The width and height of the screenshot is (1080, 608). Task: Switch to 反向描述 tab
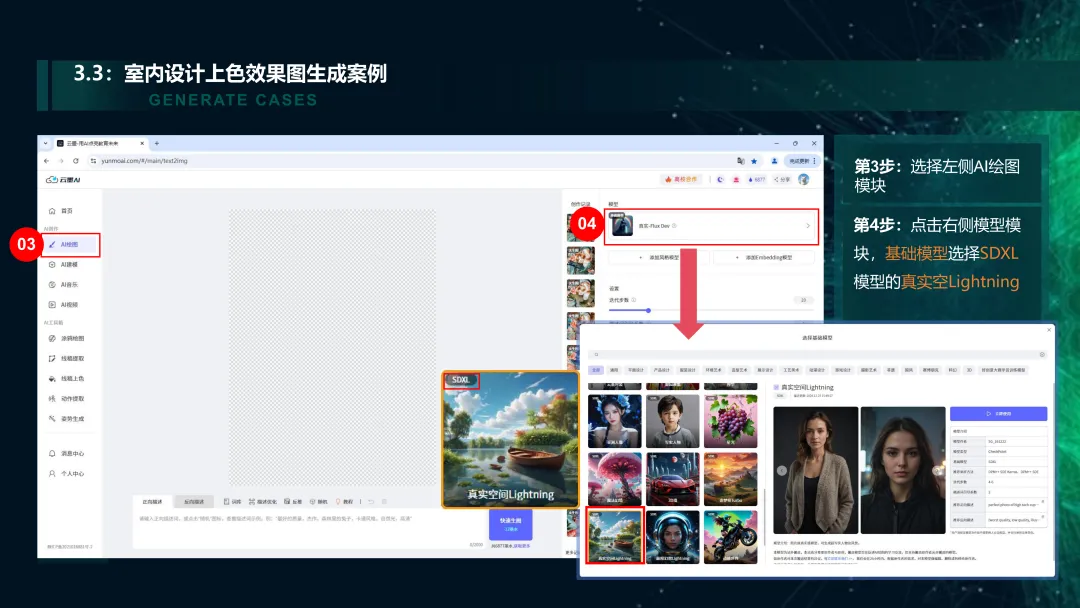tap(194, 501)
